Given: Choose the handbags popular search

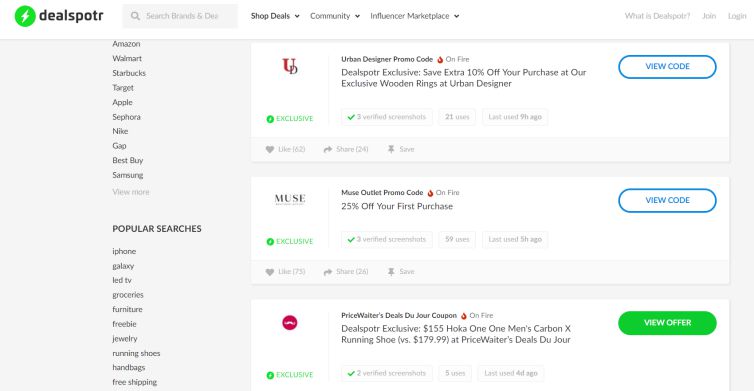Looking at the screenshot, I should 129,367.
